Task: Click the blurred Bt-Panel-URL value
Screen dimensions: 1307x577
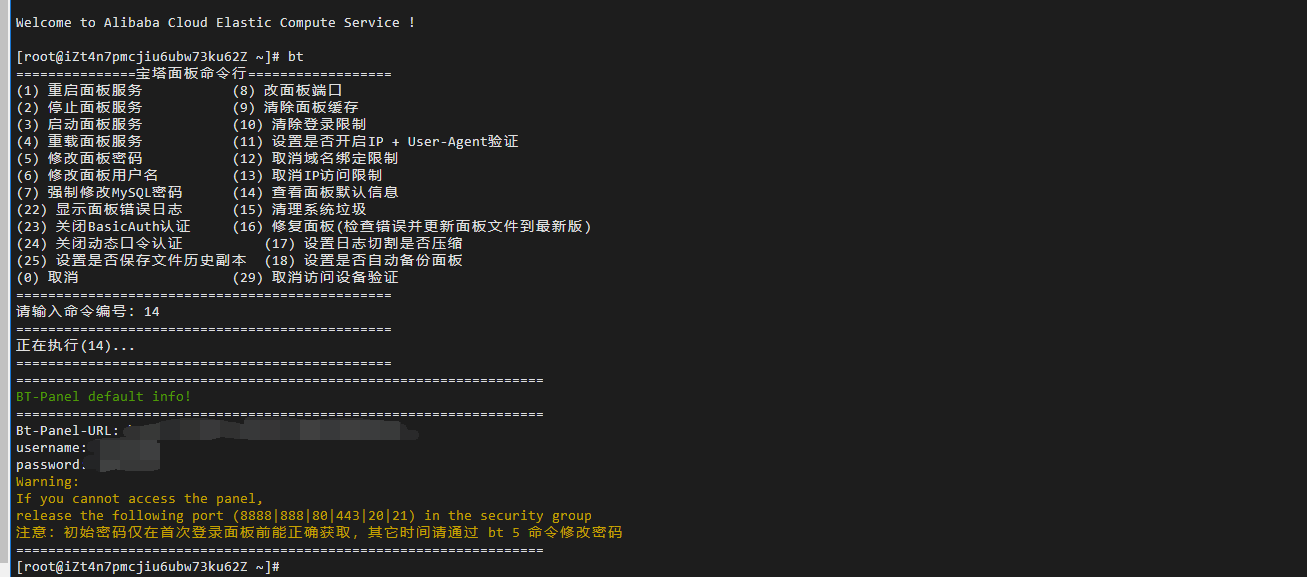Action: coord(270,431)
